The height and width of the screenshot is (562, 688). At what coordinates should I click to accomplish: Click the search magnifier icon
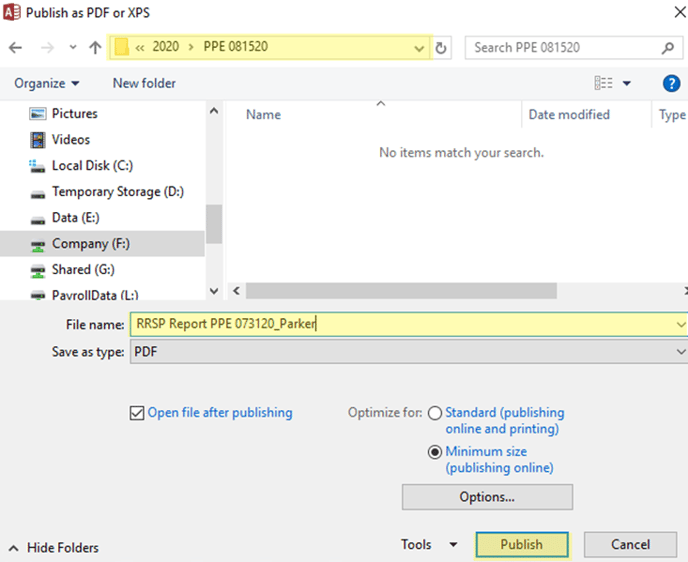[x=667, y=47]
